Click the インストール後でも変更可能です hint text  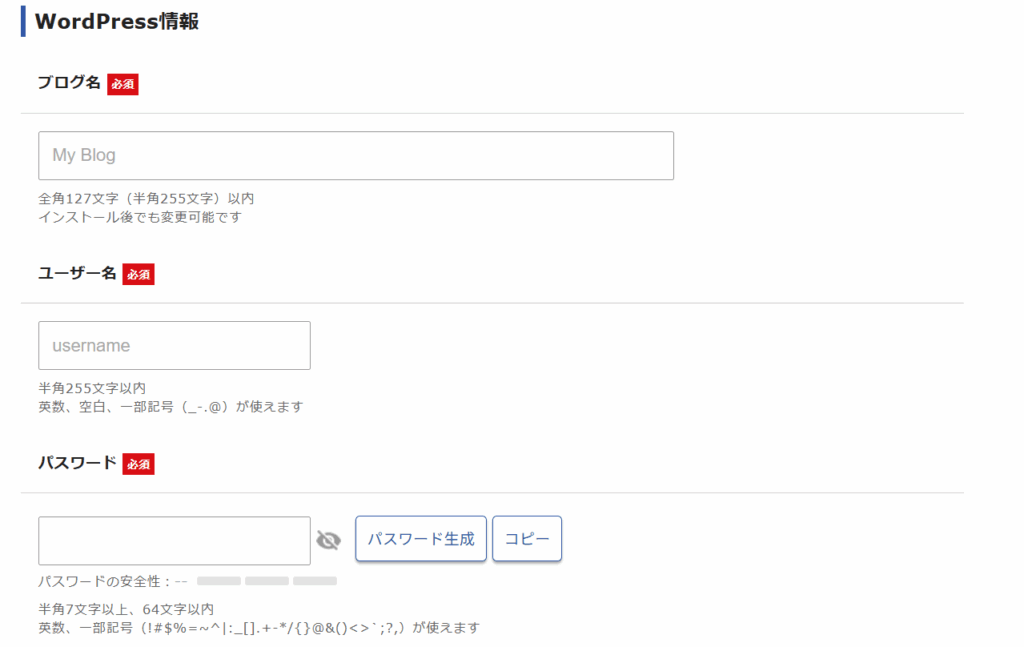click(x=140, y=217)
